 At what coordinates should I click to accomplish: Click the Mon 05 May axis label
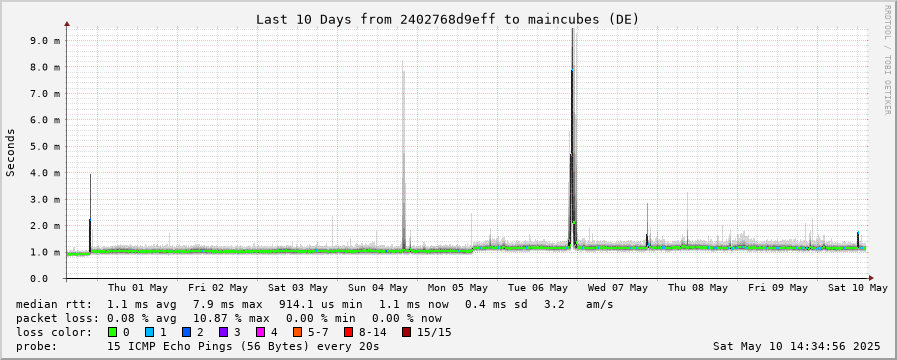point(458,287)
